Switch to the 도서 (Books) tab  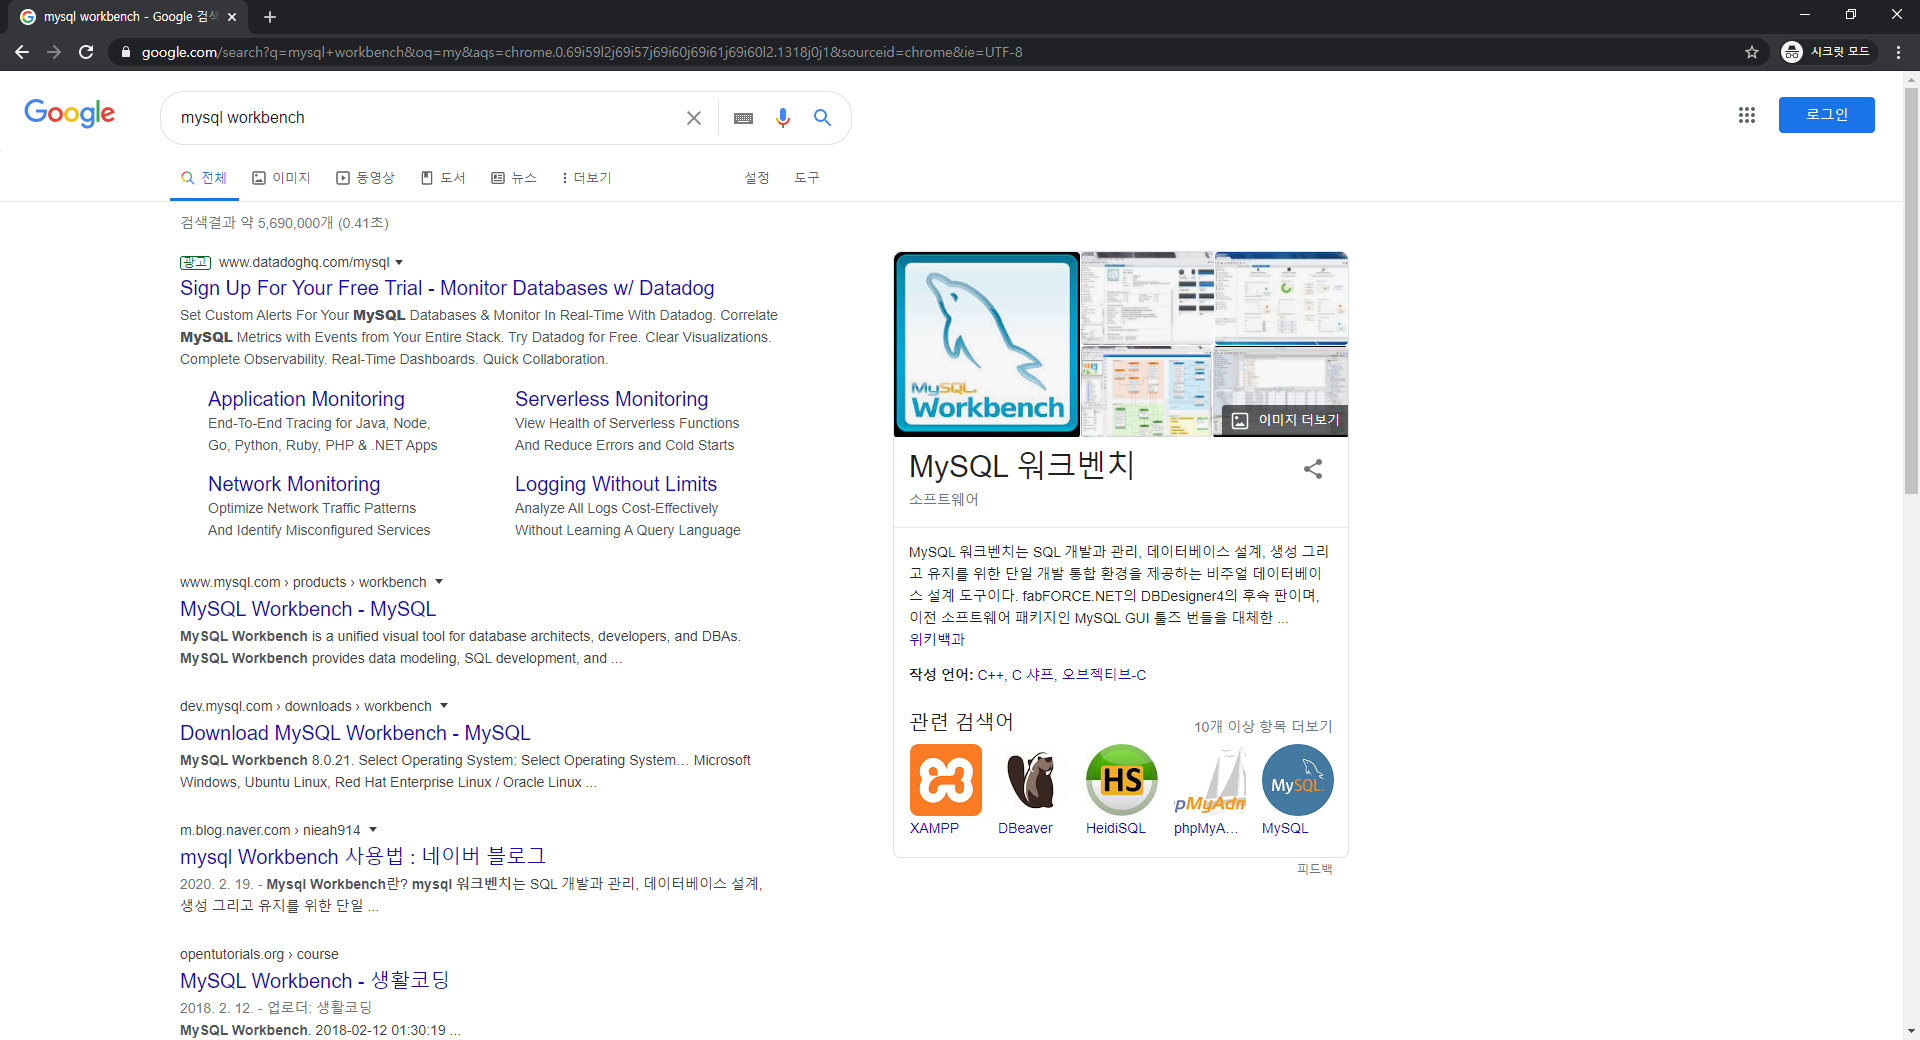(x=443, y=178)
